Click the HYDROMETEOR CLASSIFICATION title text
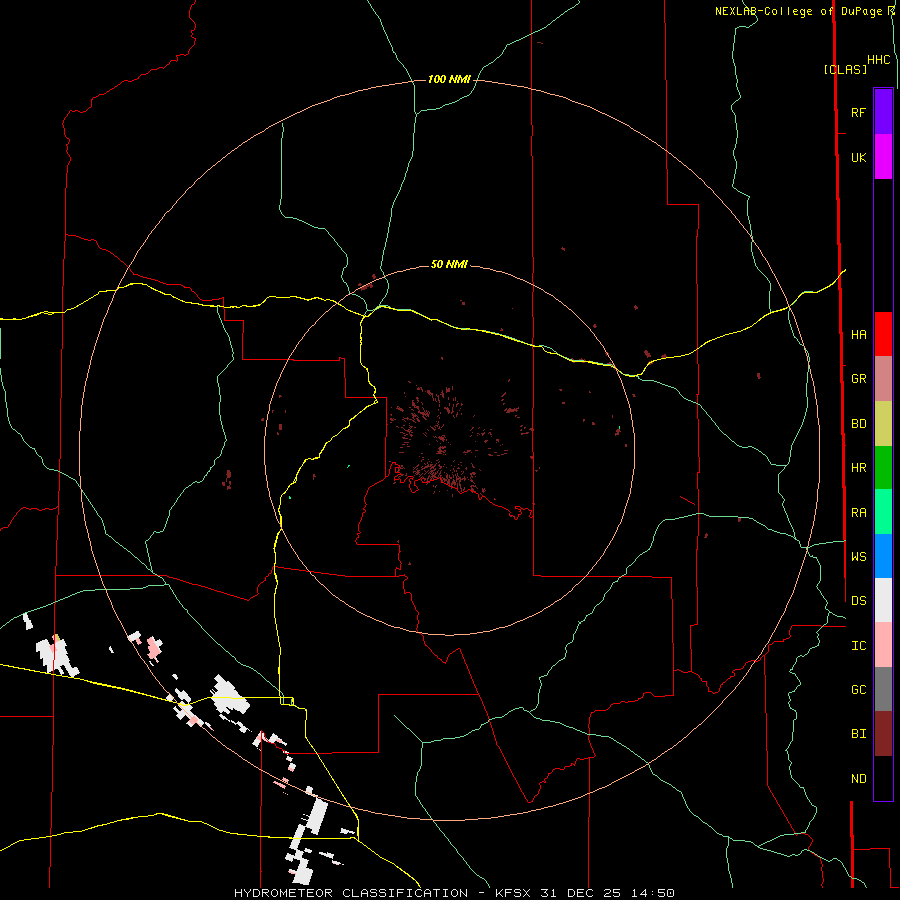 (351, 893)
